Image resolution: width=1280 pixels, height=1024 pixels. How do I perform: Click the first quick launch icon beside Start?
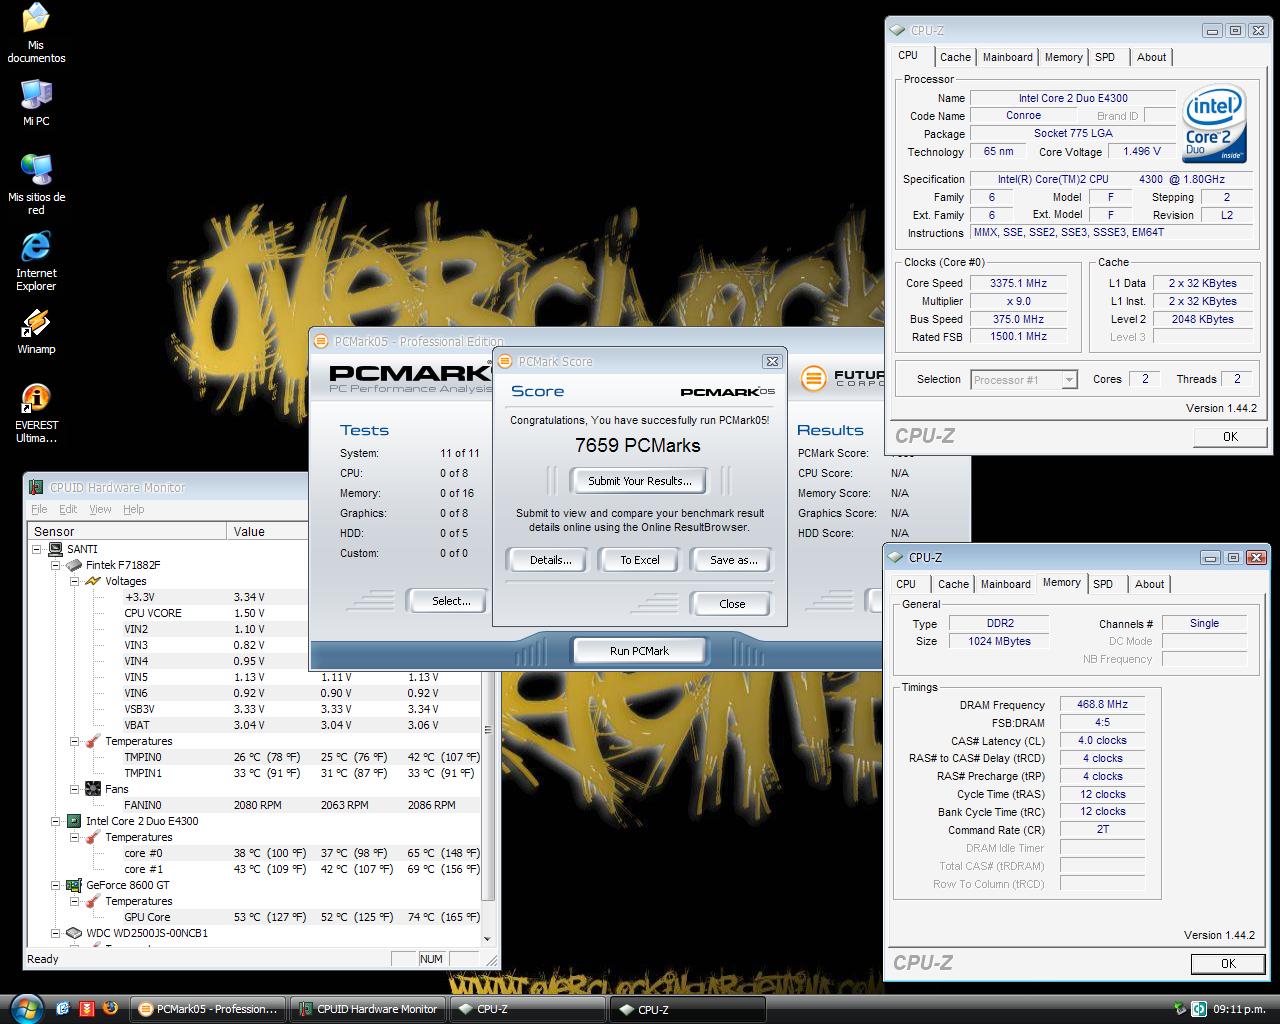pos(64,1008)
